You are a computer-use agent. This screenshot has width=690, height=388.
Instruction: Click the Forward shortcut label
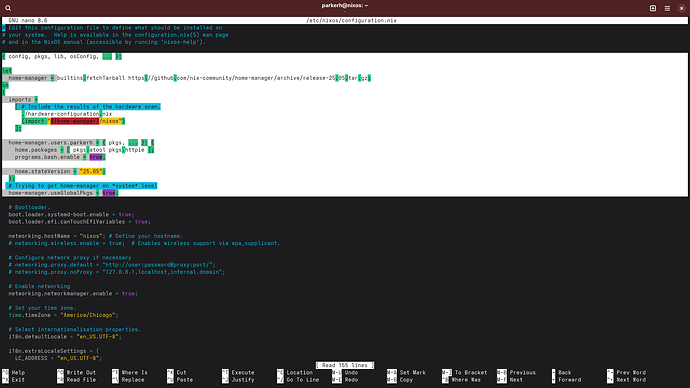[x=569, y=380]
